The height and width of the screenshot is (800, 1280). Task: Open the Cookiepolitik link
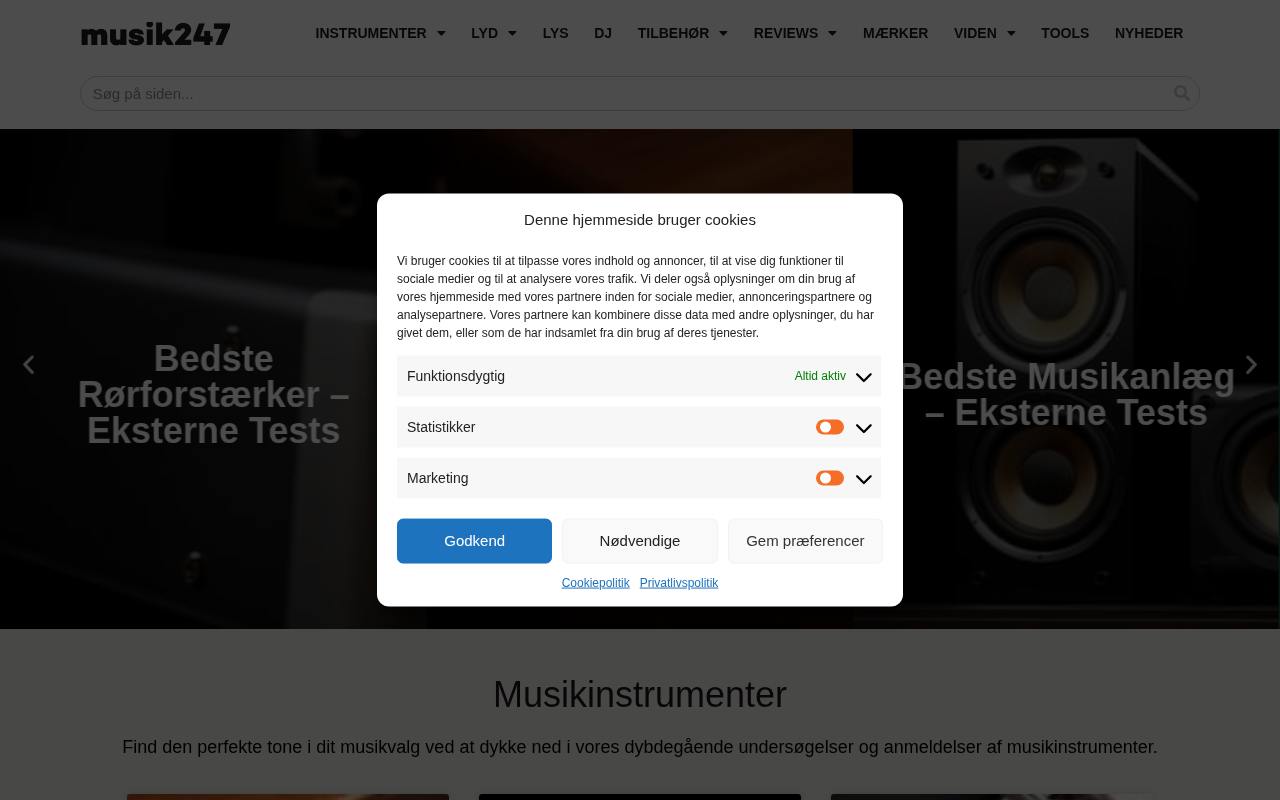coord(596,583)
